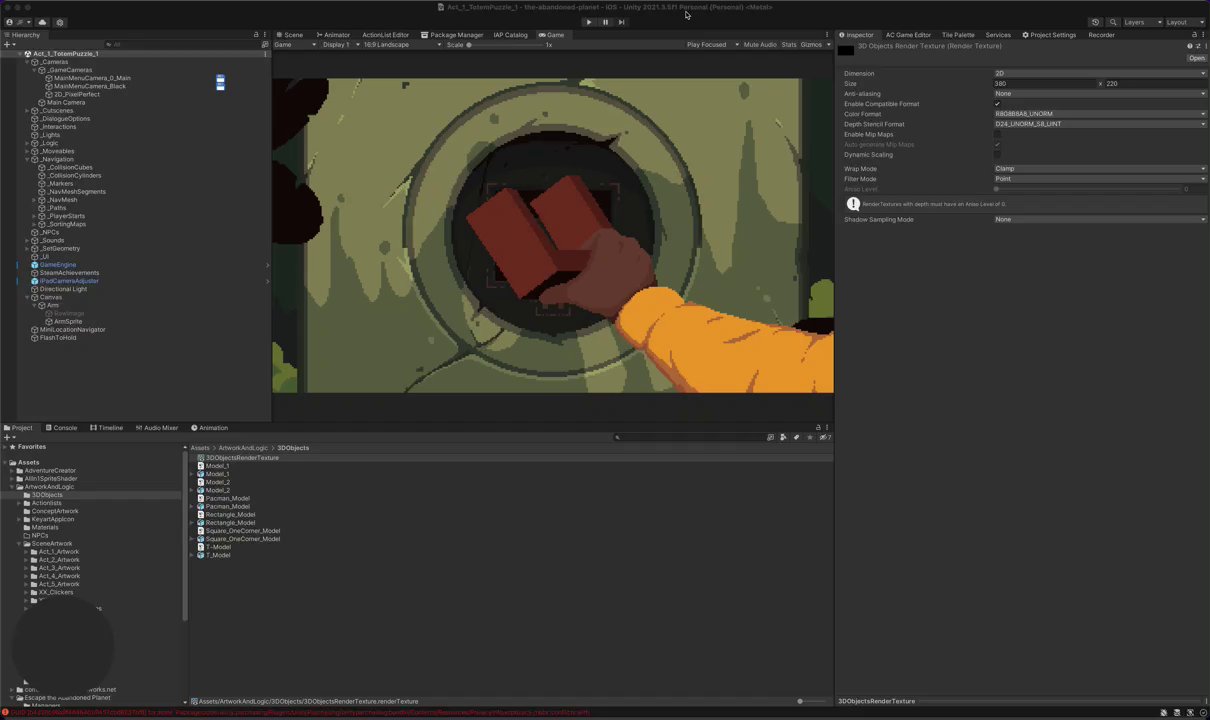Open the Filter Mode dropdown
Viewport: 1210px width, 720px height.
tap(1100, 179)
